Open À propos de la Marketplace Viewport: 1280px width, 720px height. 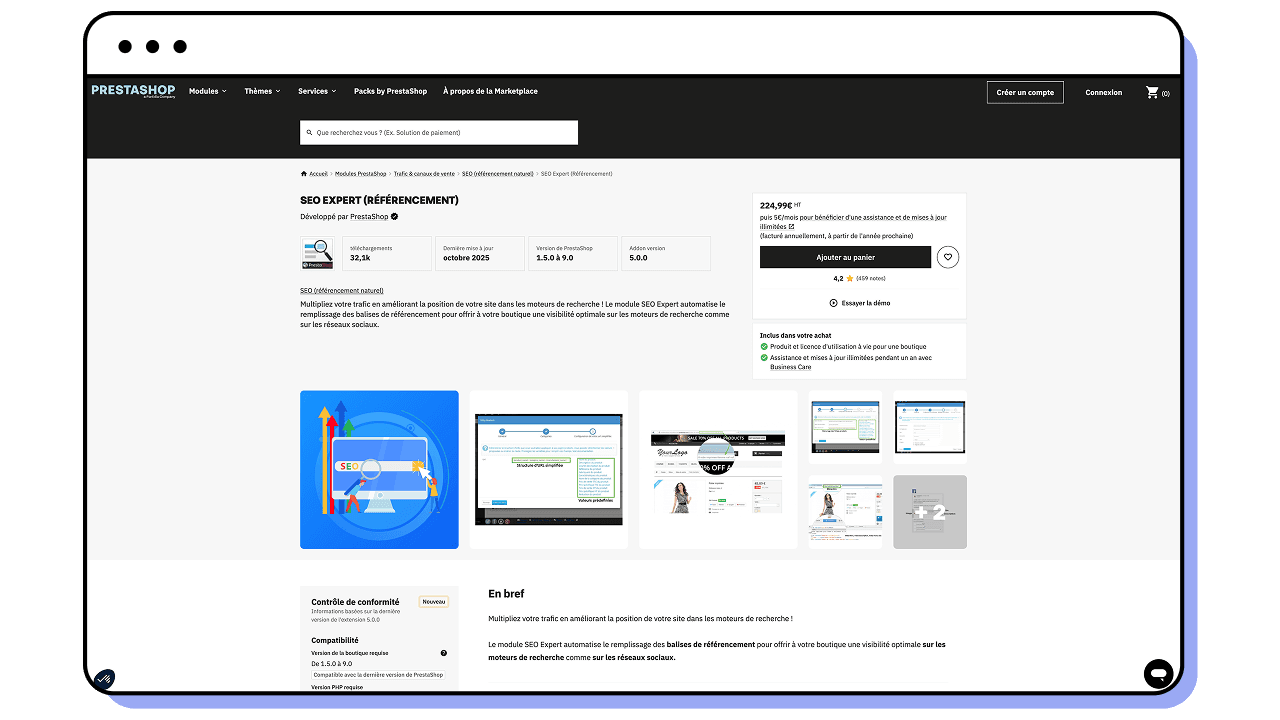[x=490, y=91]
